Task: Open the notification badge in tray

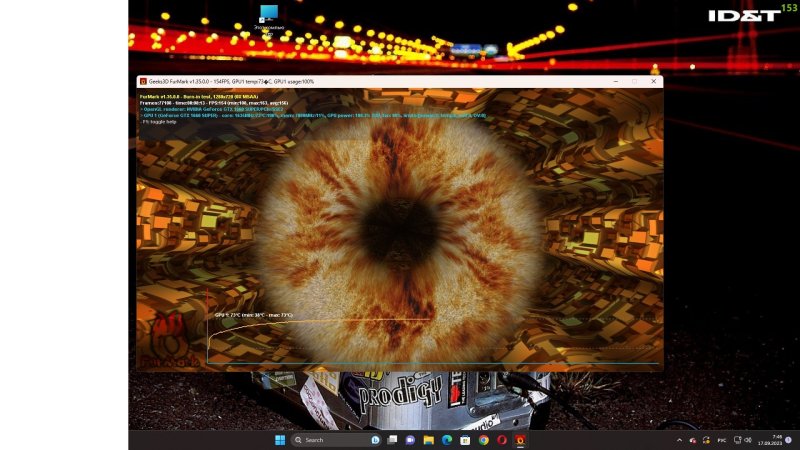Action: (788, 440)
